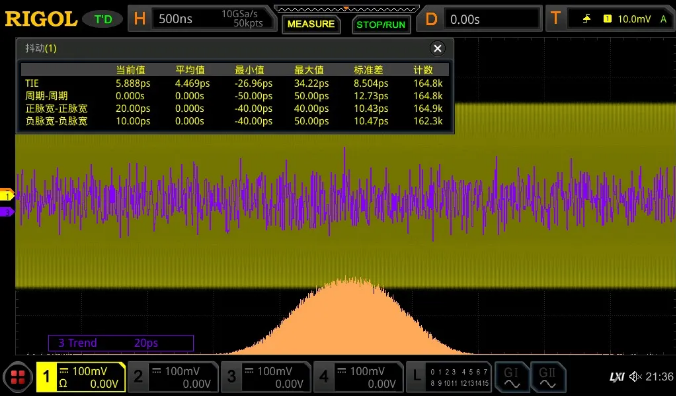Screen dimensions: 676x396
Task: Open the GI signal generator icon
Action: pyautogui.click(x=512, y=377)
